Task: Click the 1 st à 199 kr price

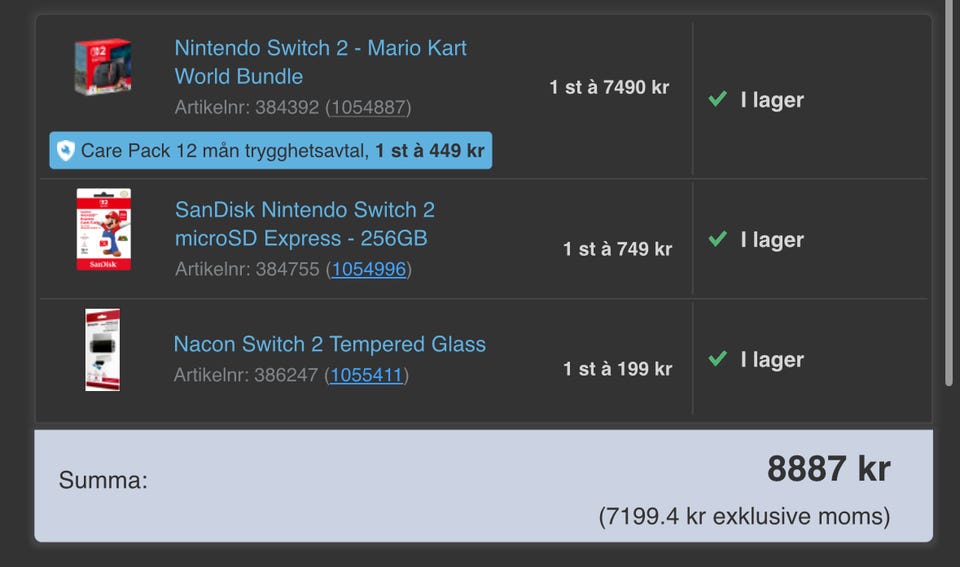Action: [x=617, y=369]
